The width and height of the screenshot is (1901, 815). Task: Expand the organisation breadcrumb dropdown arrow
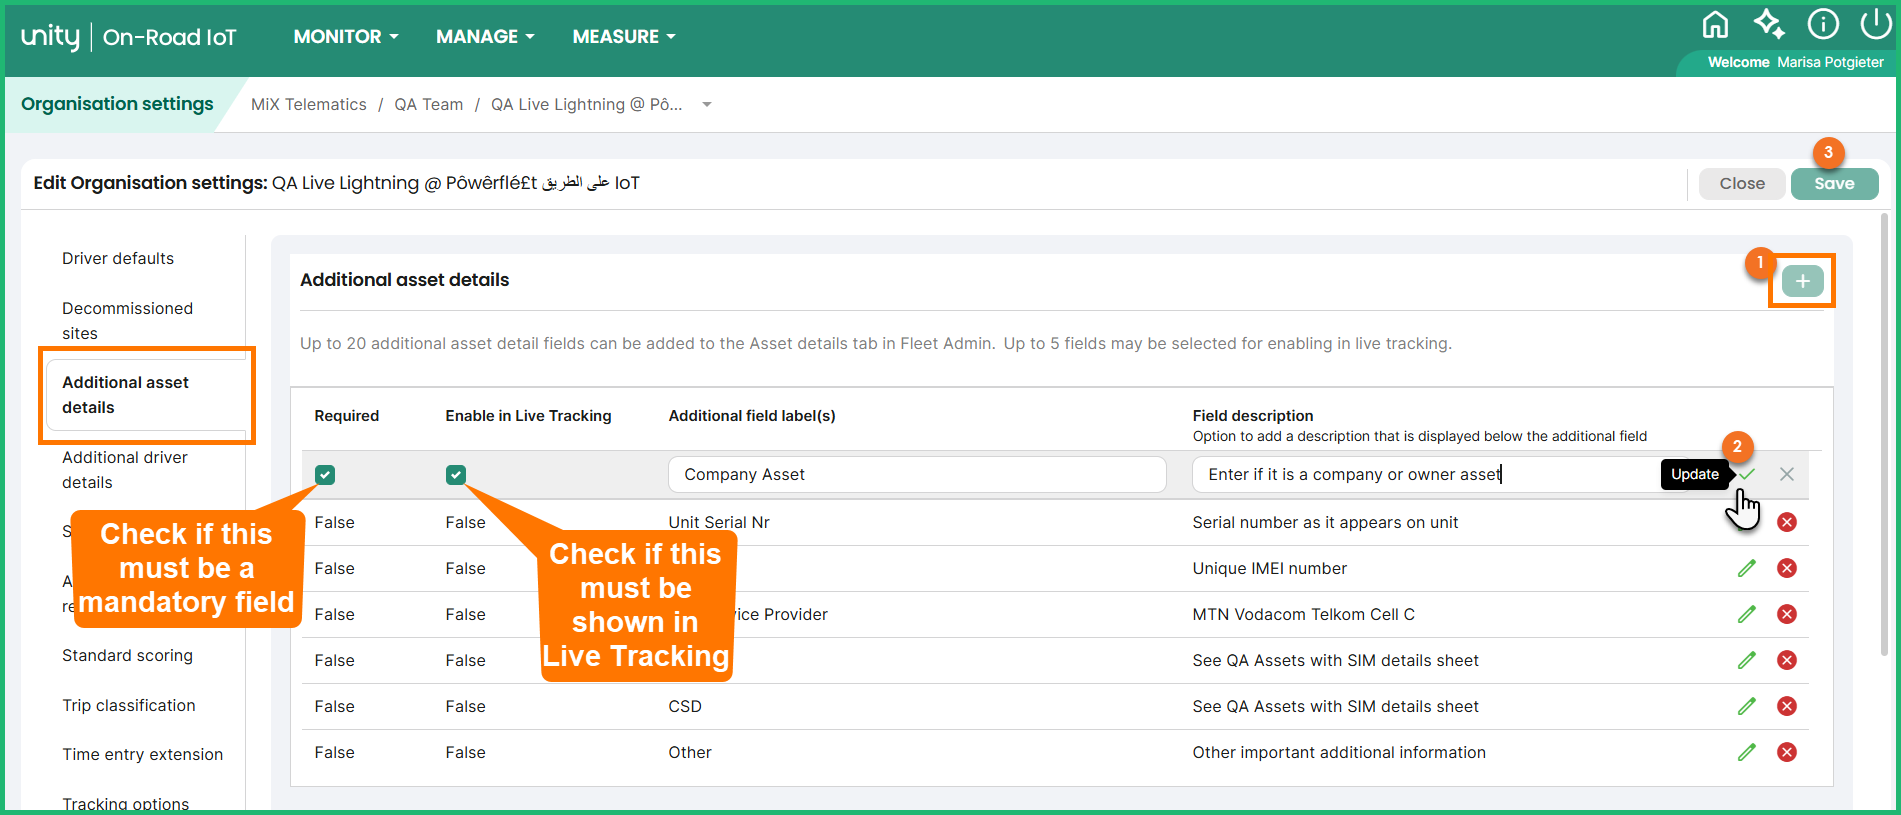click(x=707, y=105)
